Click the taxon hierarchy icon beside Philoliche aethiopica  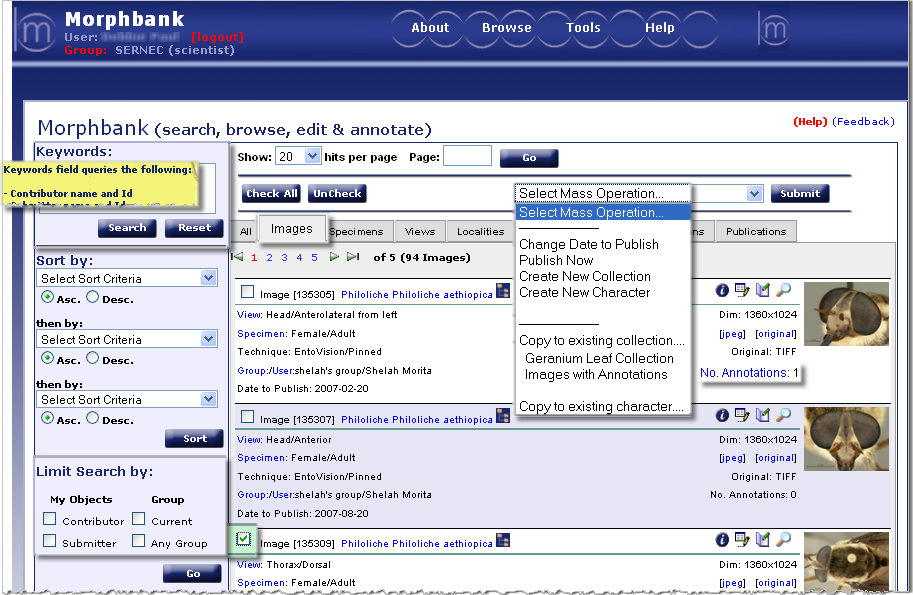point(502,292)
